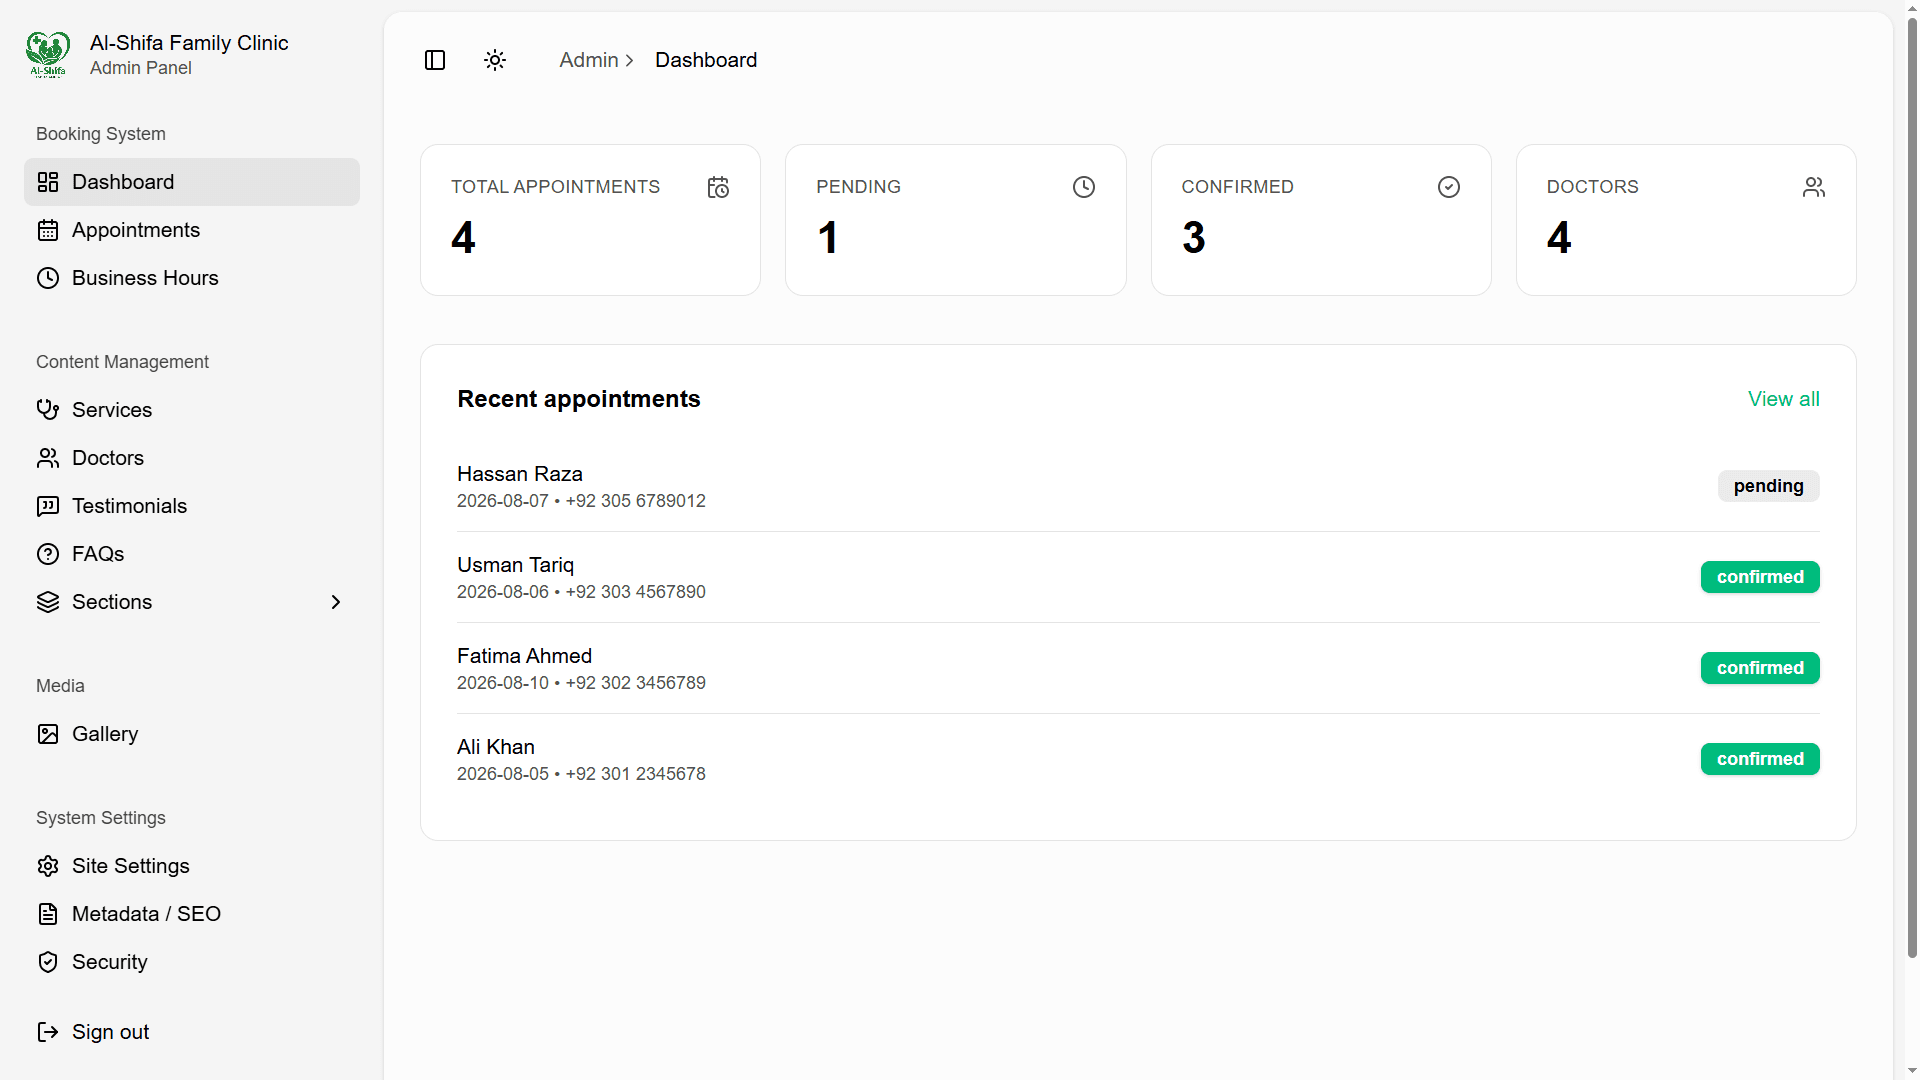Click the PENDING card label

point(858,187)
